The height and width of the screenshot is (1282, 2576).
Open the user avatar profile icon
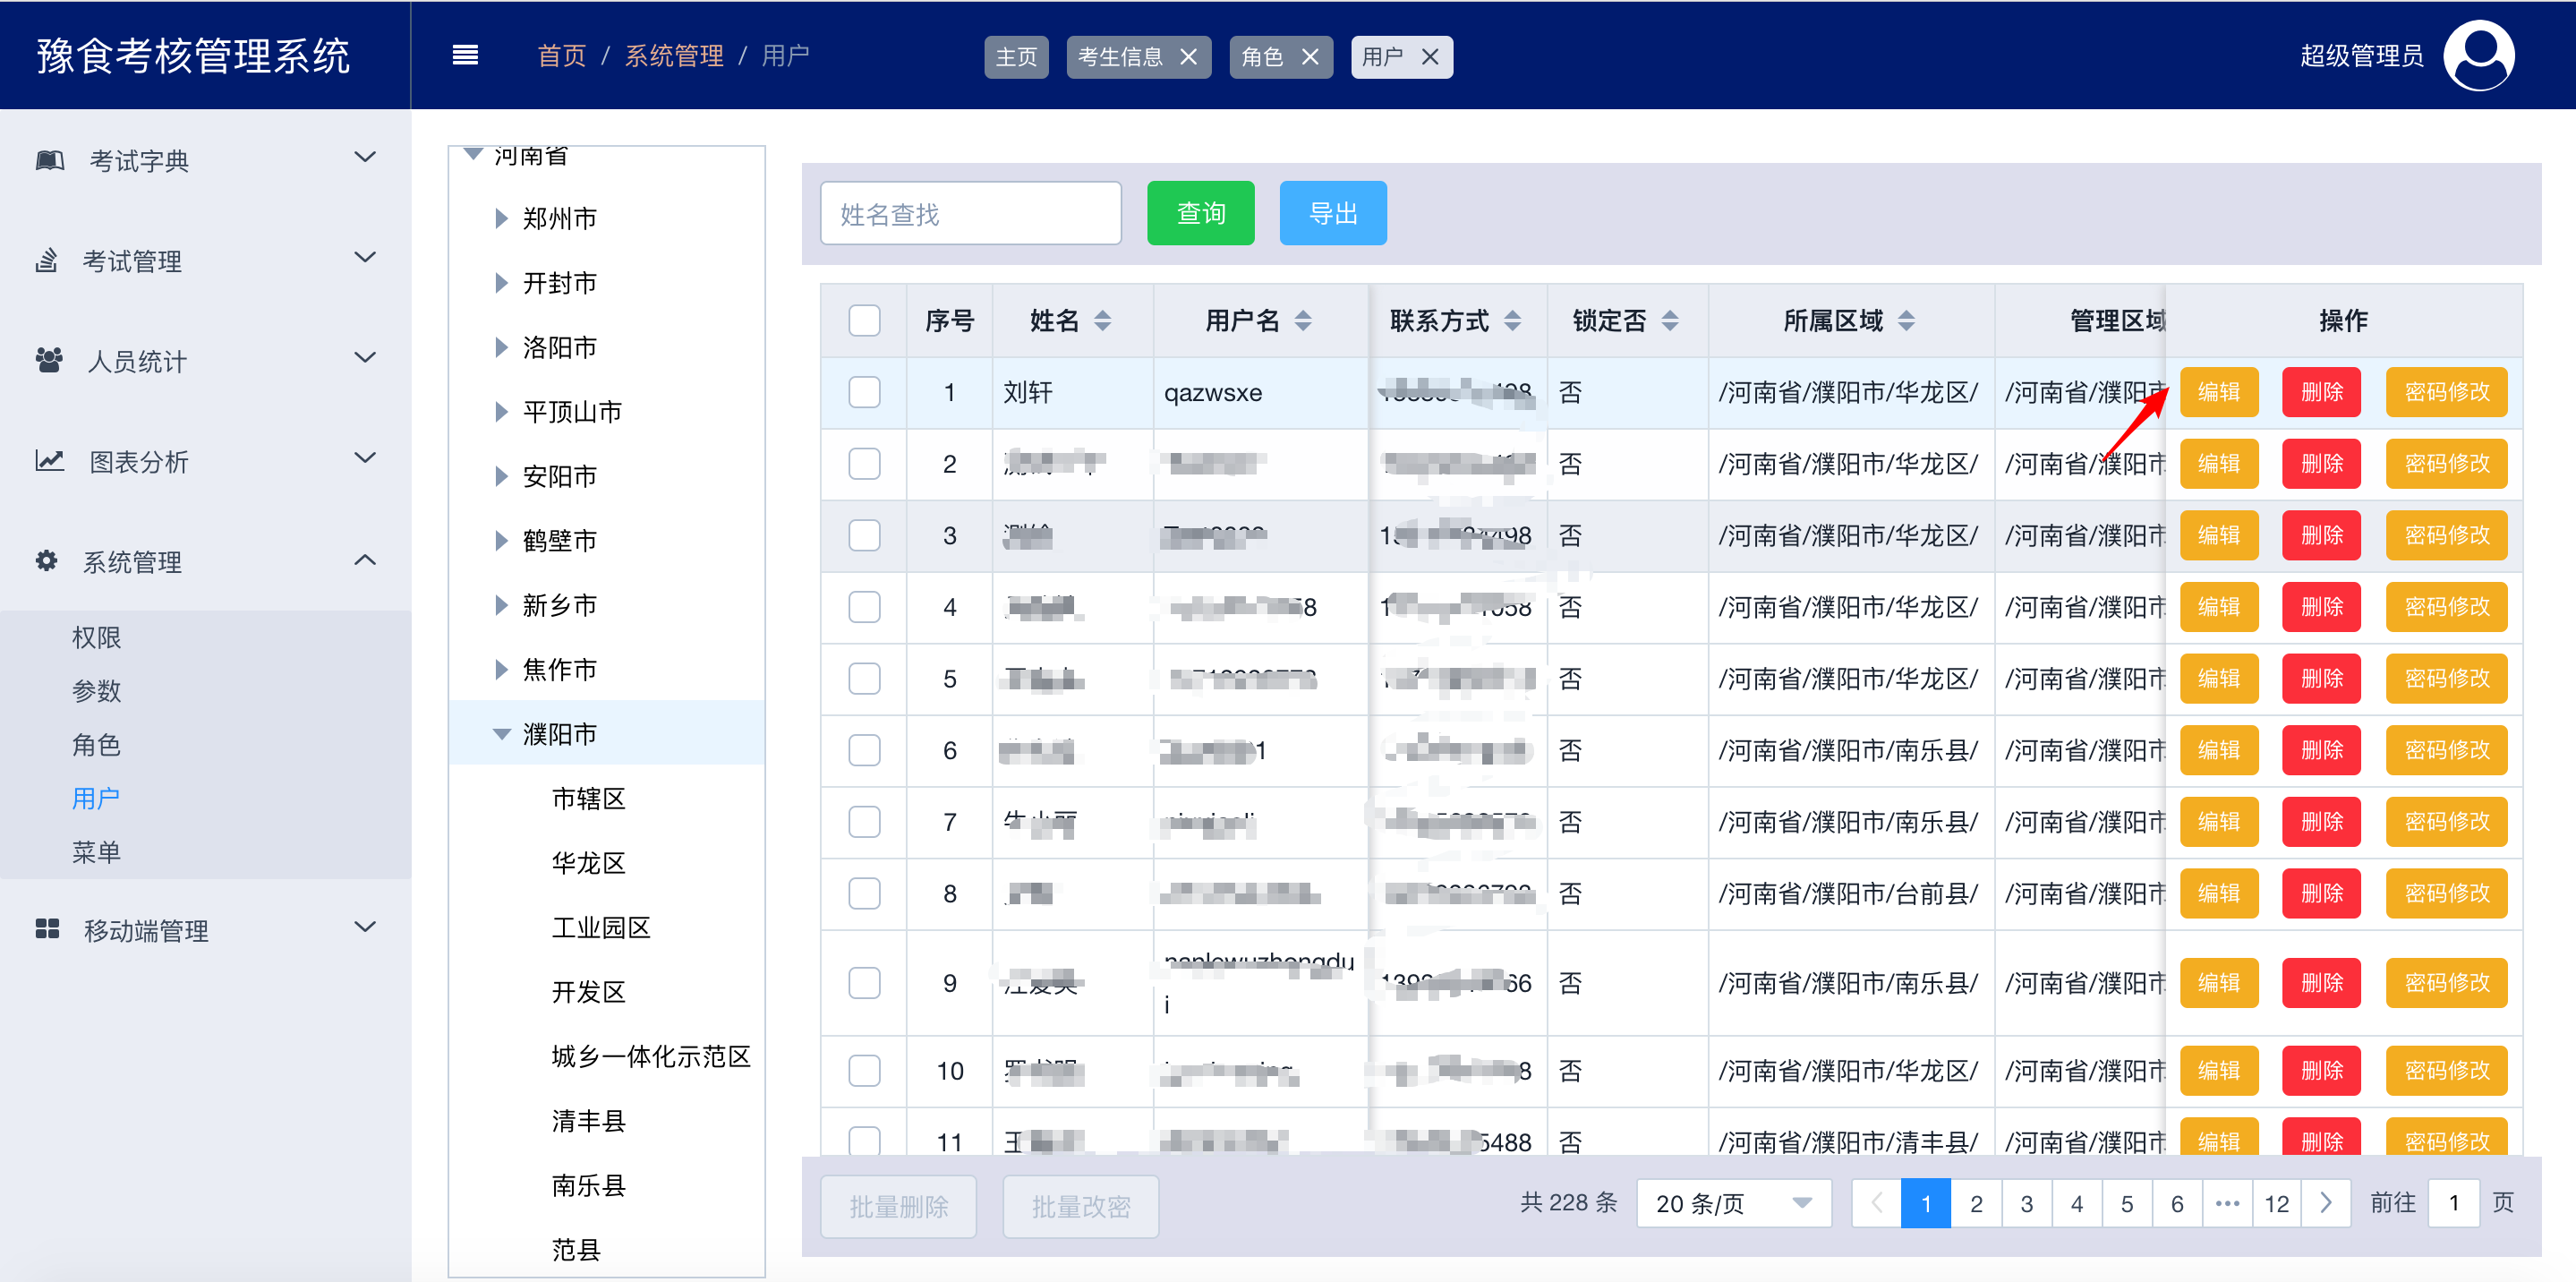2478,55
